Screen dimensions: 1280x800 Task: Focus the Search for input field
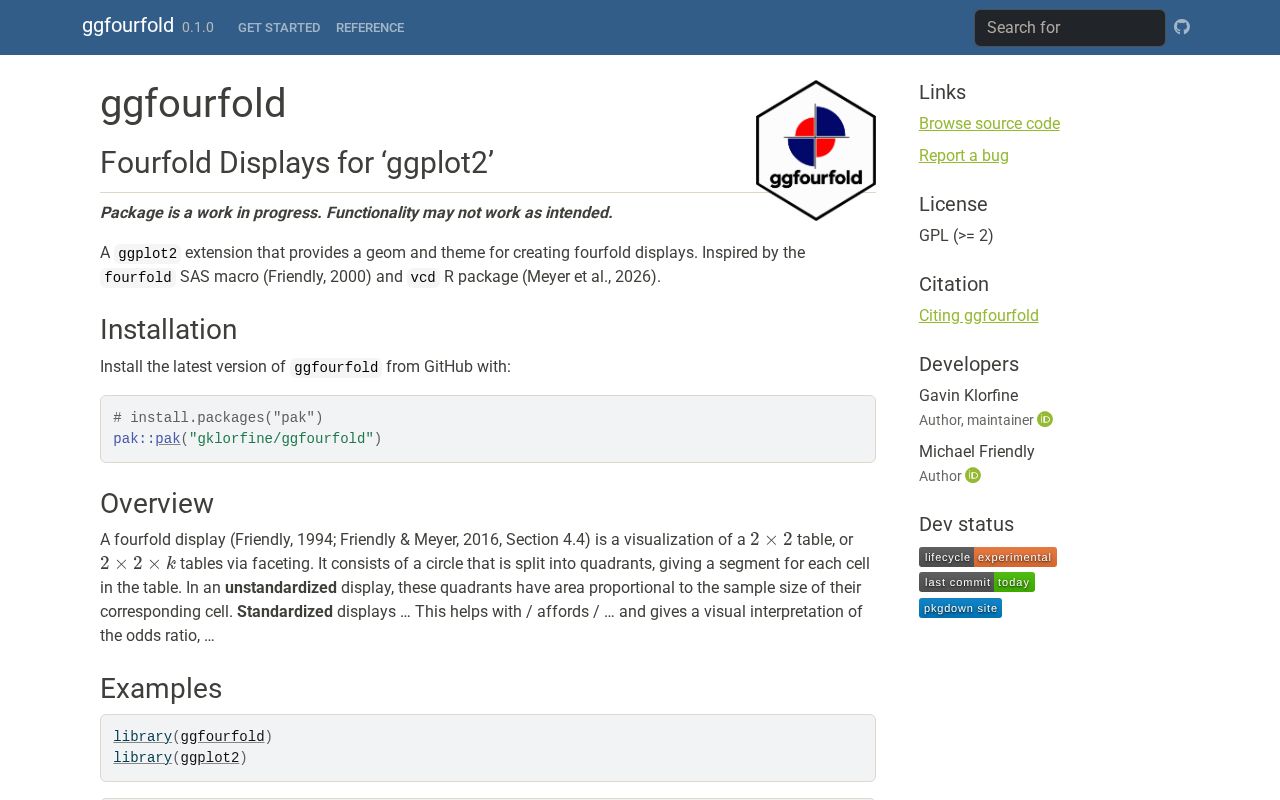click(1070, 28)
